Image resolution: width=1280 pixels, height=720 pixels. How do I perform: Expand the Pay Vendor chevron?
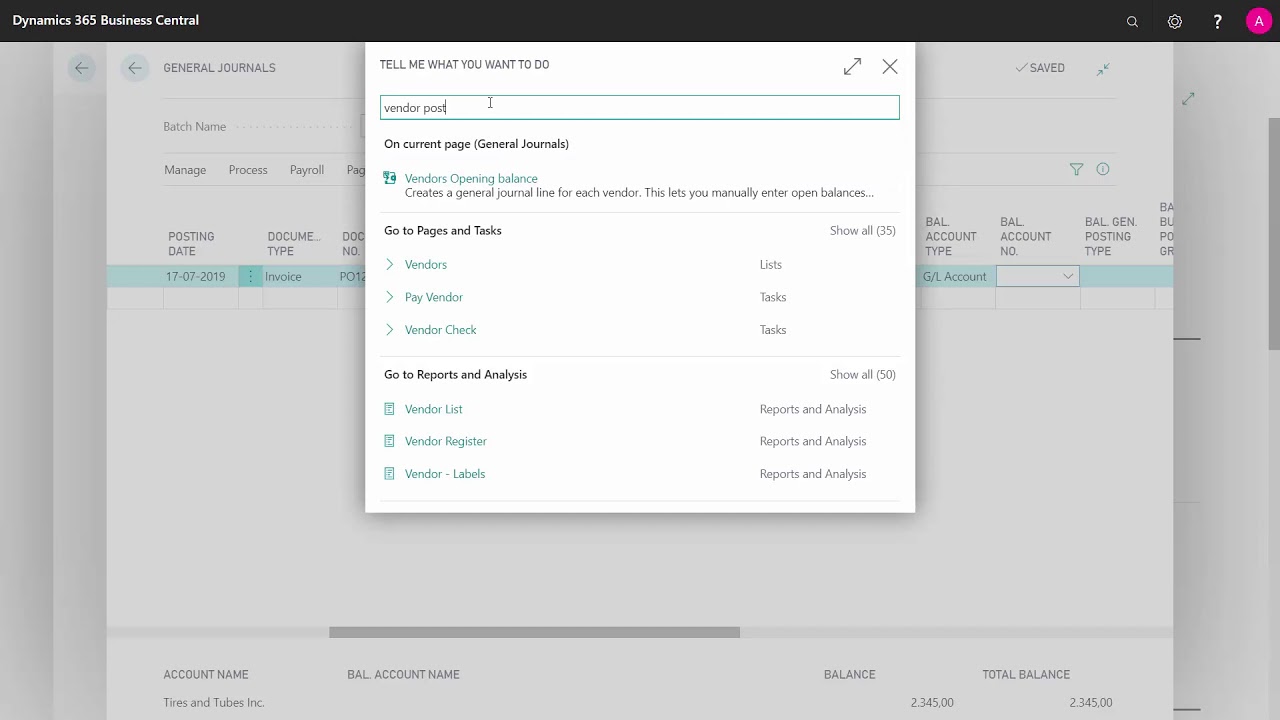click(390, 297)
